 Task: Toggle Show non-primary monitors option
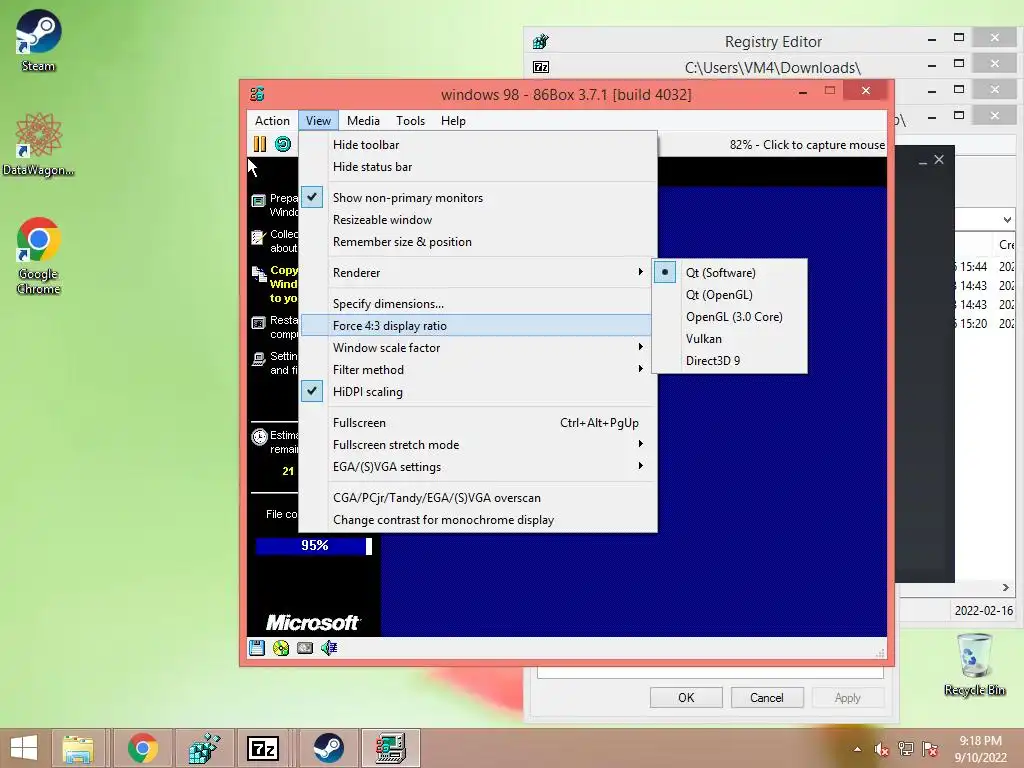[478, 198]
